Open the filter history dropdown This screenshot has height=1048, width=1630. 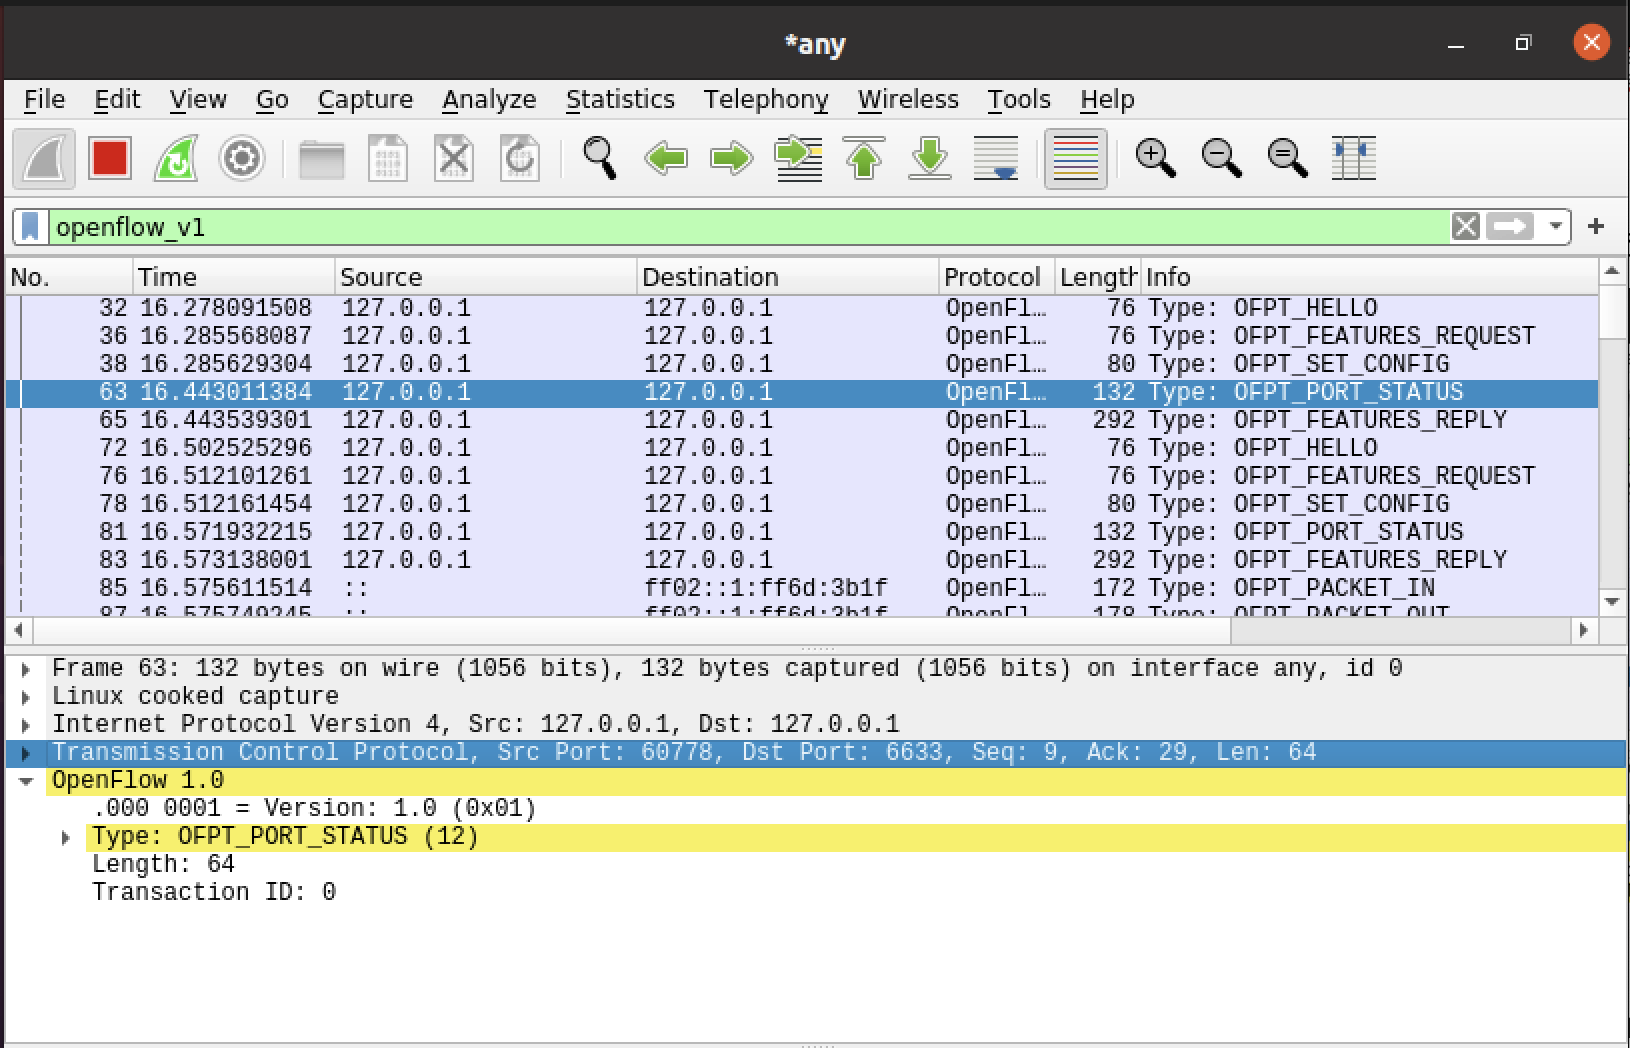point(1555,227)
